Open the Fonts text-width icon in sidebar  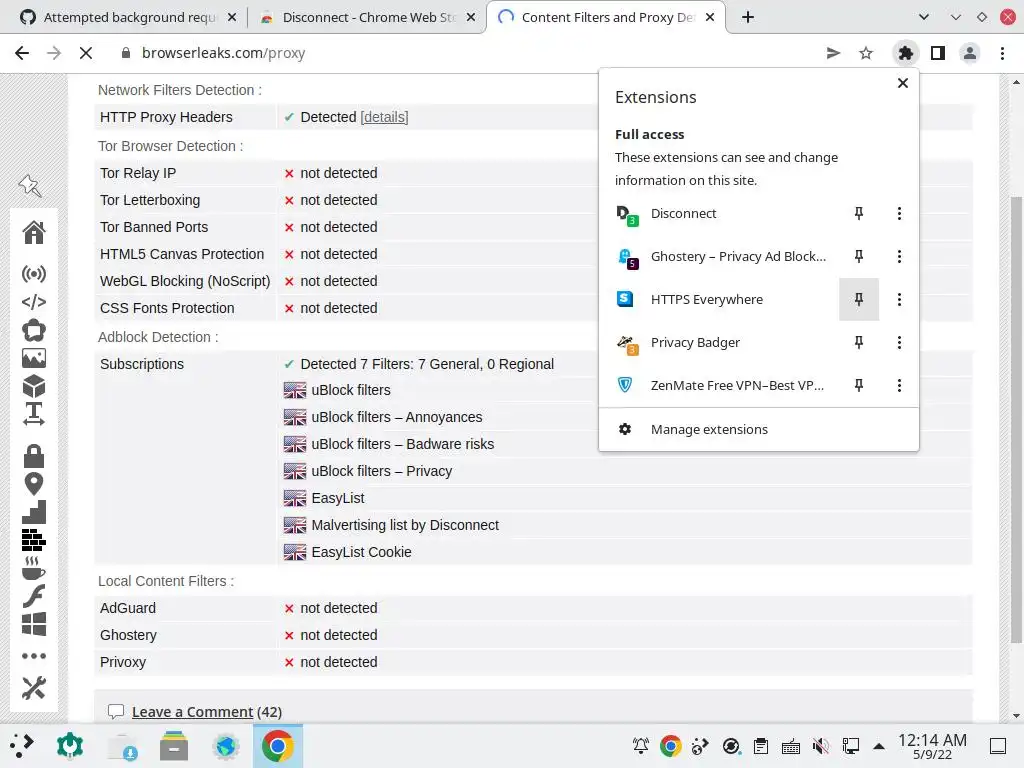34,414
